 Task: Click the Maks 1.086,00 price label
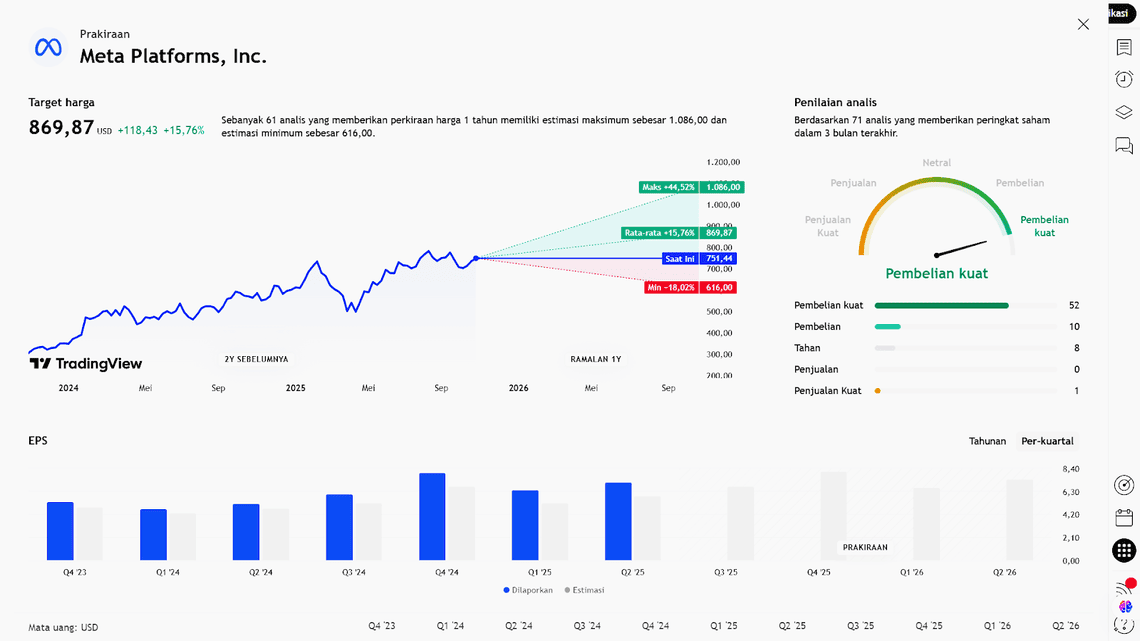[691, 187]
